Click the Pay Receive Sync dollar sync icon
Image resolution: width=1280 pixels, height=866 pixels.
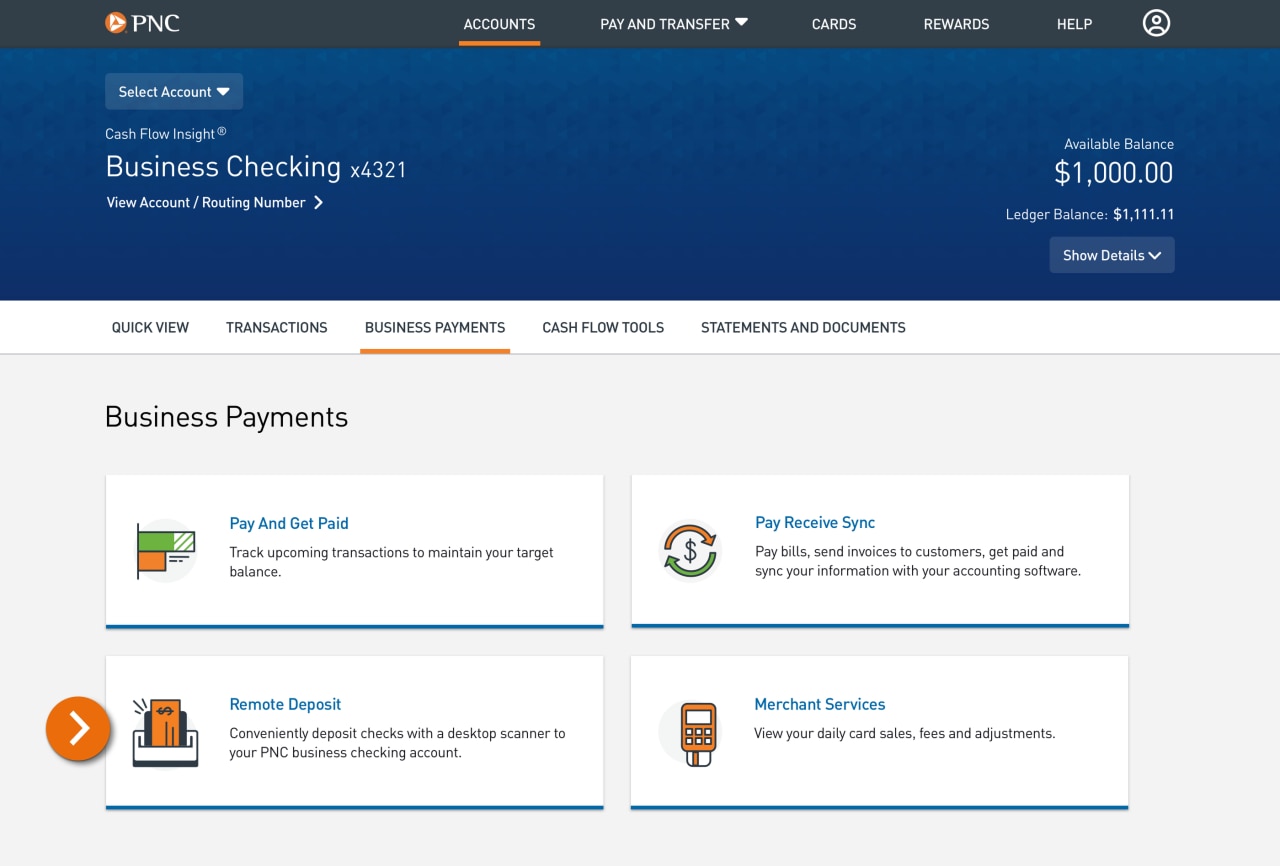689,549
